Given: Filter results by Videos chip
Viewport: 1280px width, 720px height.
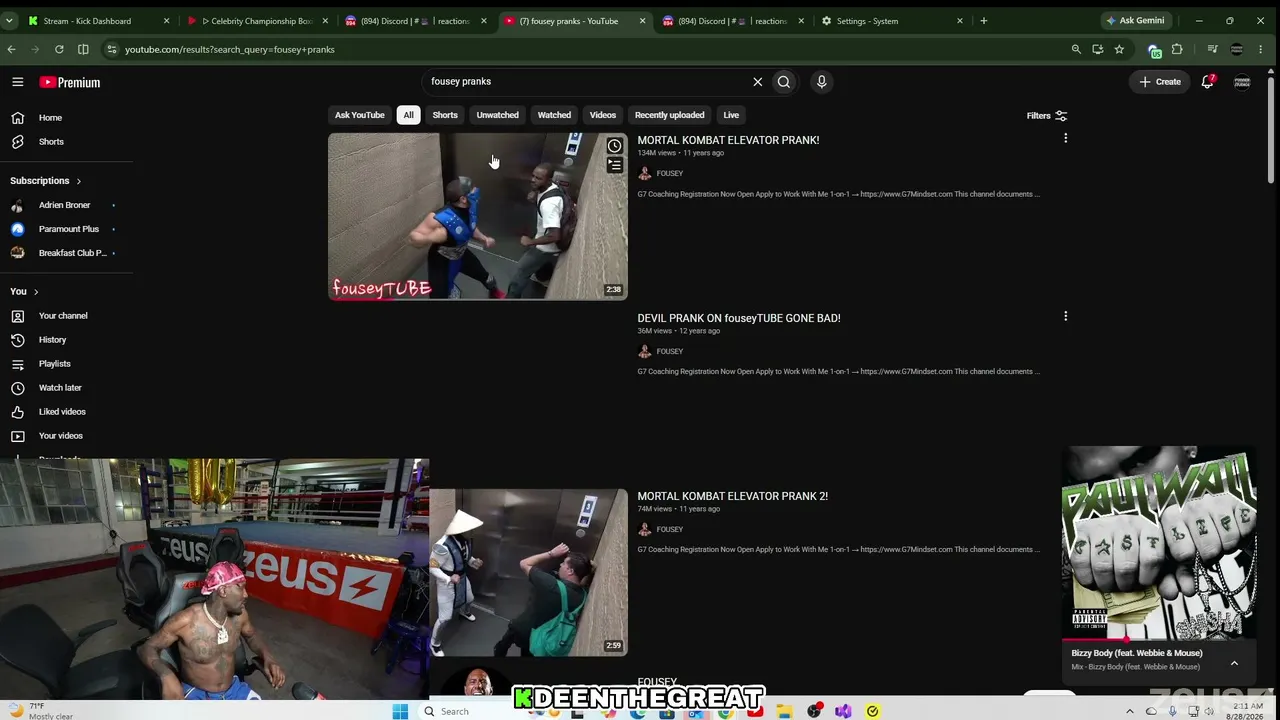Looking at the screenshot, I should (603, 115).
